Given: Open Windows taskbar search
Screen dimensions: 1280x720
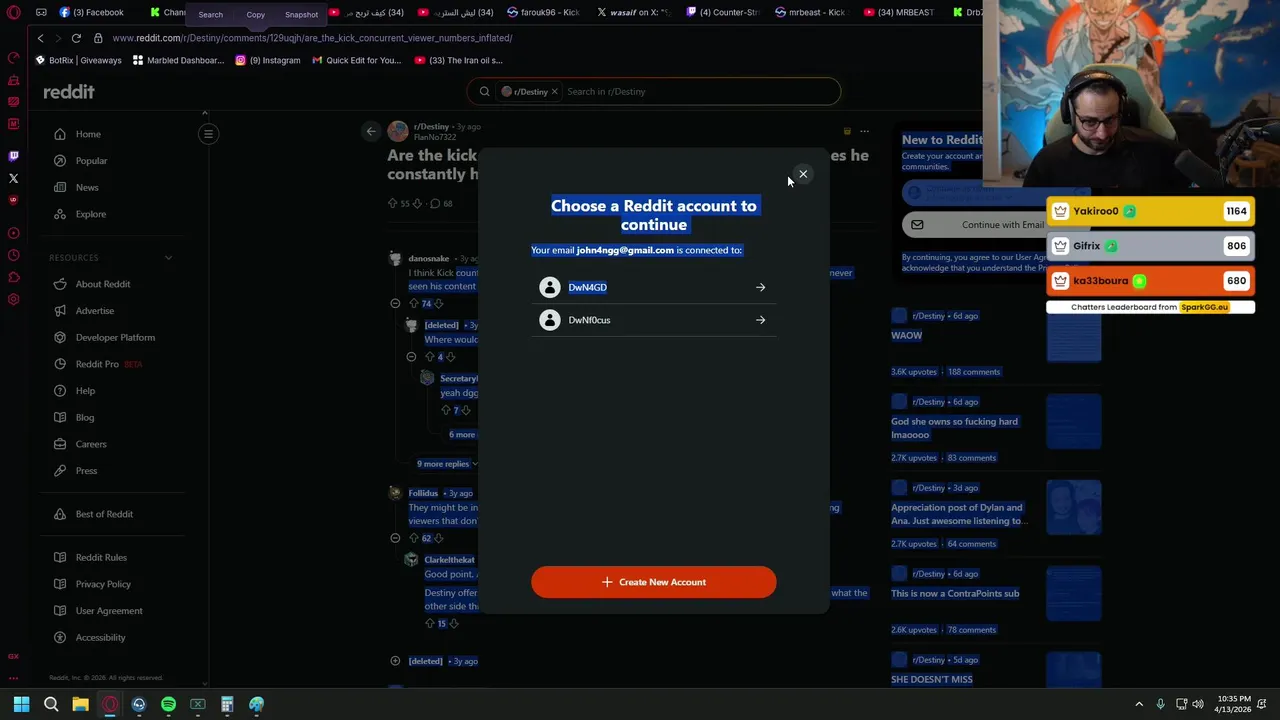Looking at the screenshot, I should coord(51,704).
